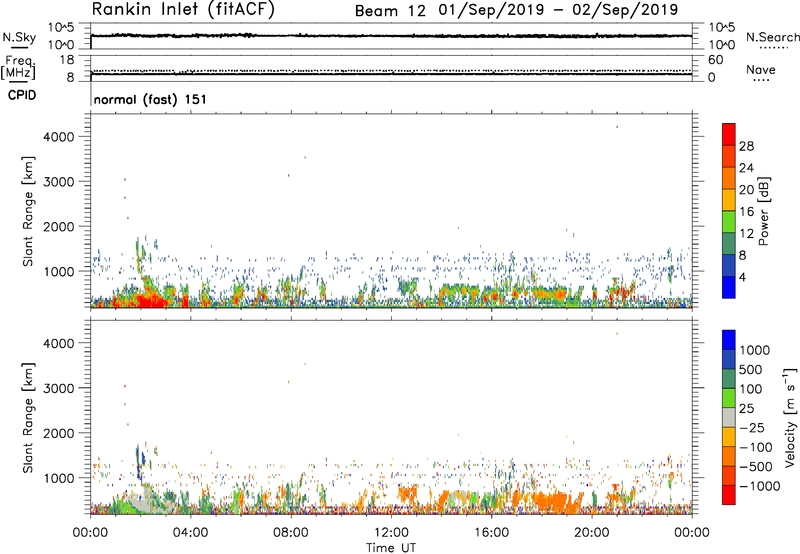
Task: Click the date range '01/Sep/2019 - 02/Sep/2019'
Action: click(x=558, y=10)
